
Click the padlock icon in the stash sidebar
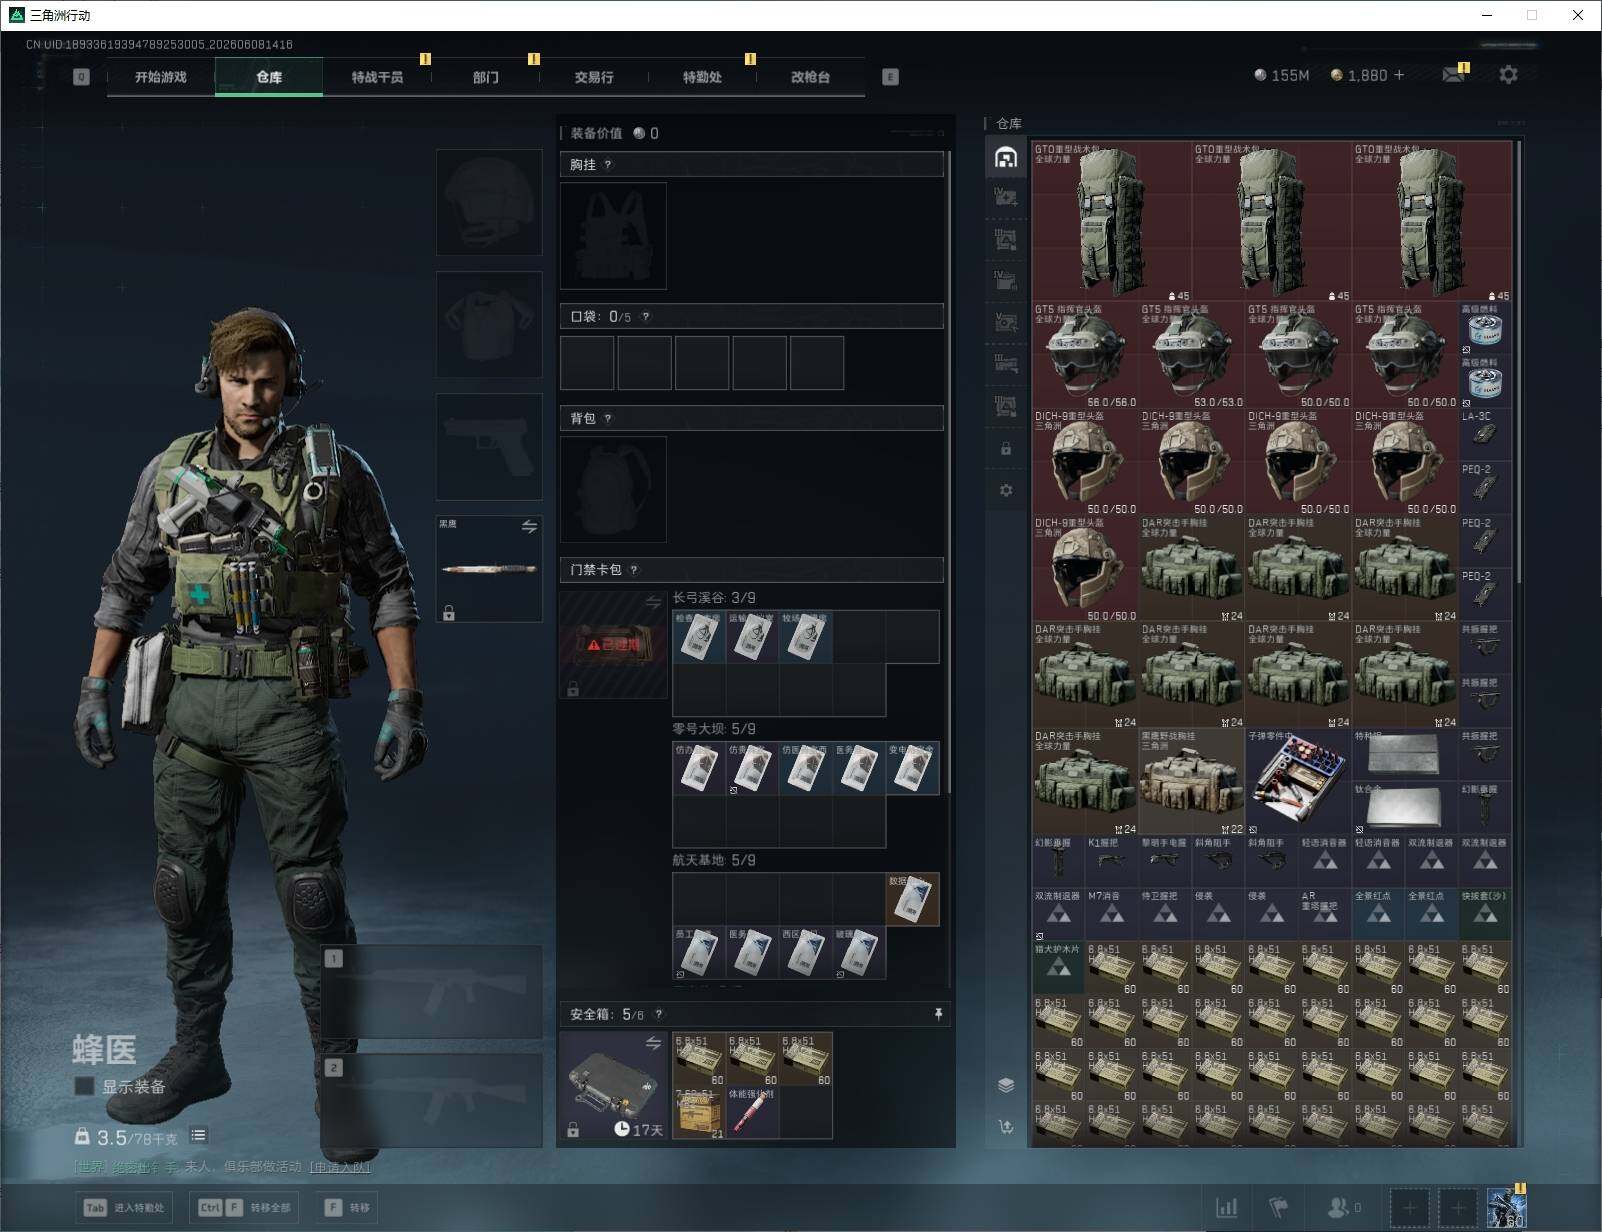pos(1006,449)
